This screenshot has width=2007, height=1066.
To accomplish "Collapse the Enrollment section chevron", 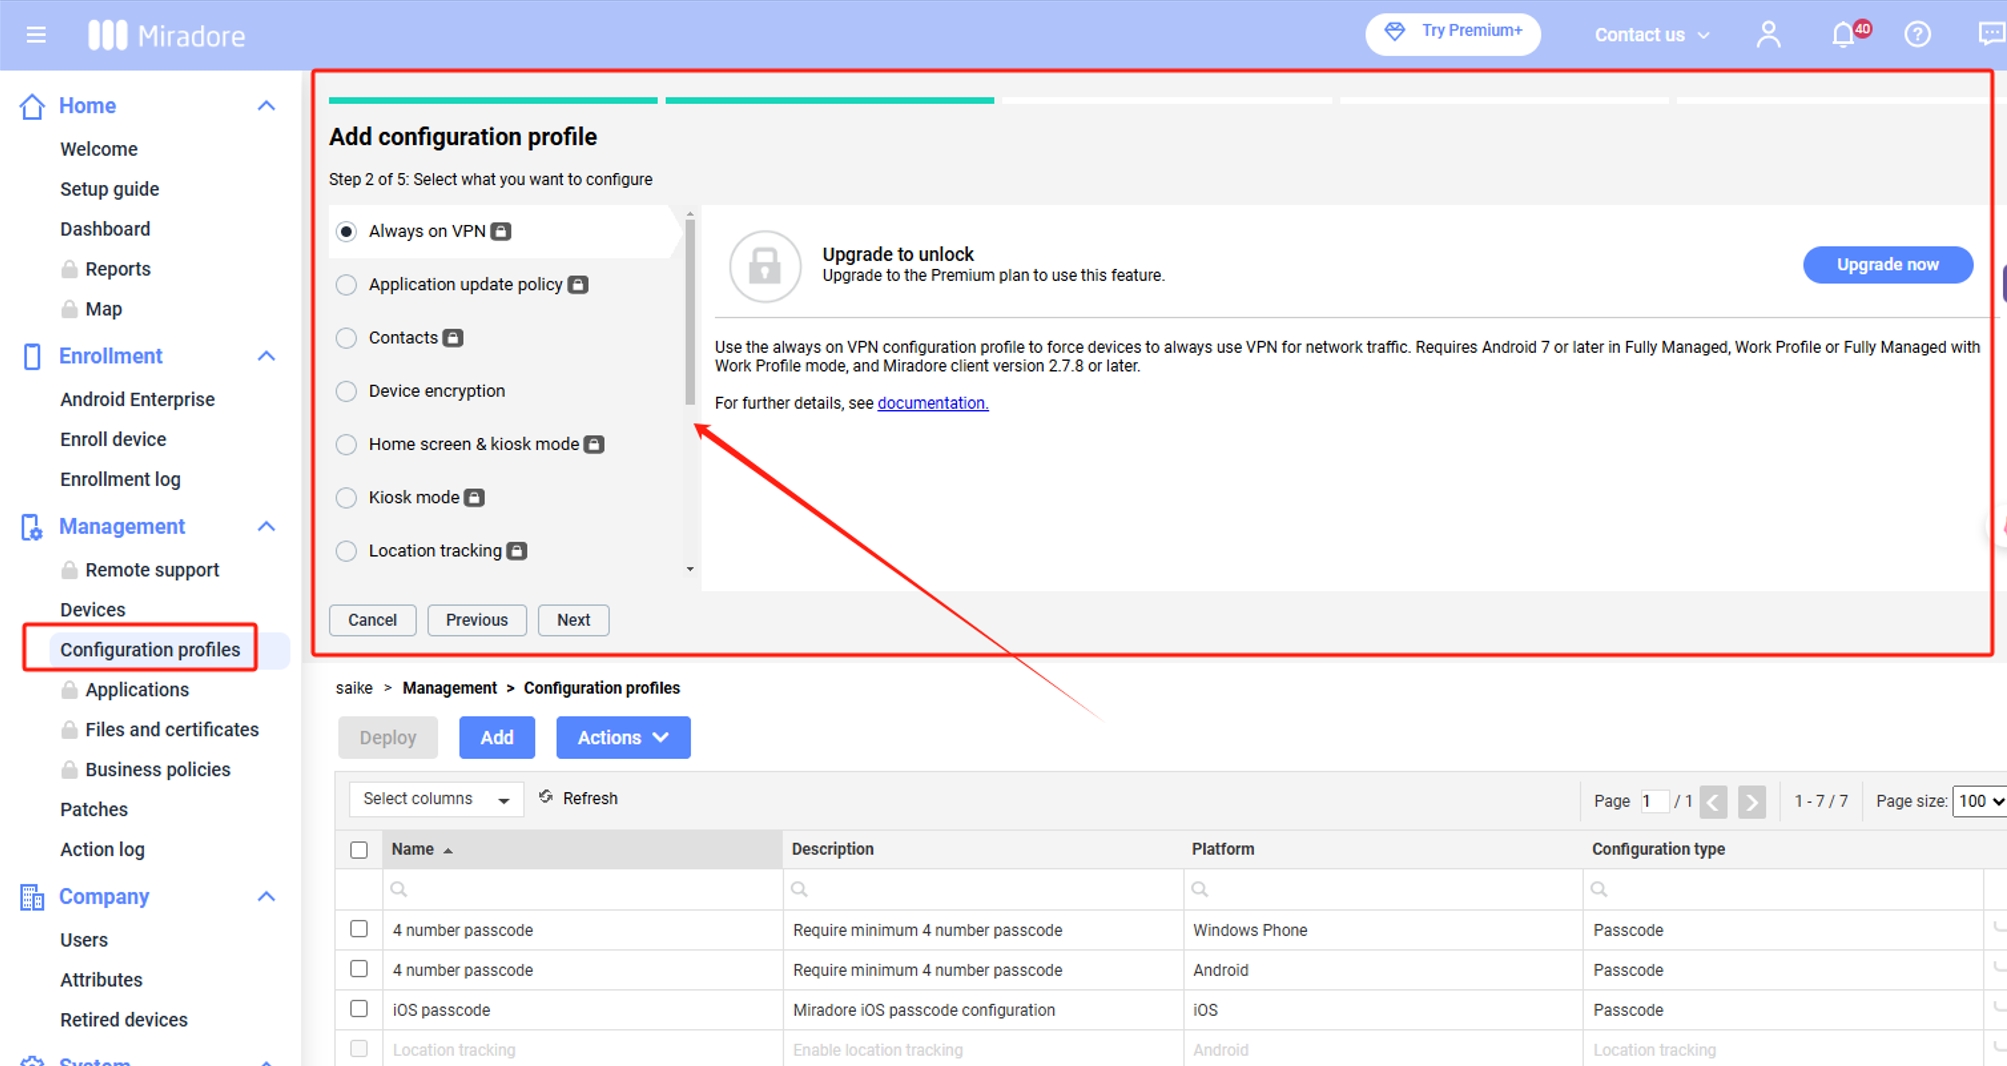I will pos(266,356).
